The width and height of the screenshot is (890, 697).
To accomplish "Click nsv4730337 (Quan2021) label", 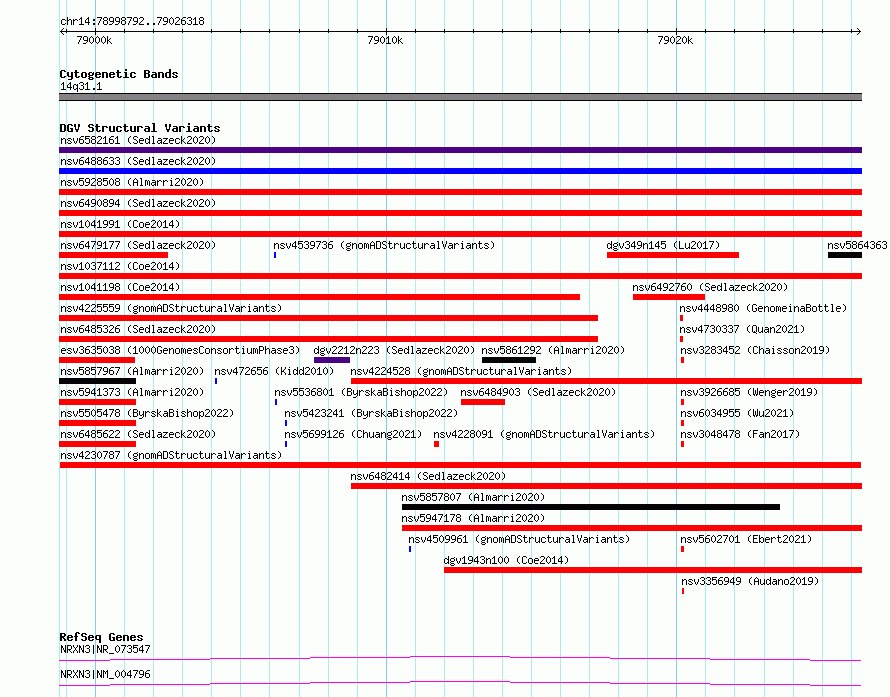I will pyautogui.click(x=742, y=329).
